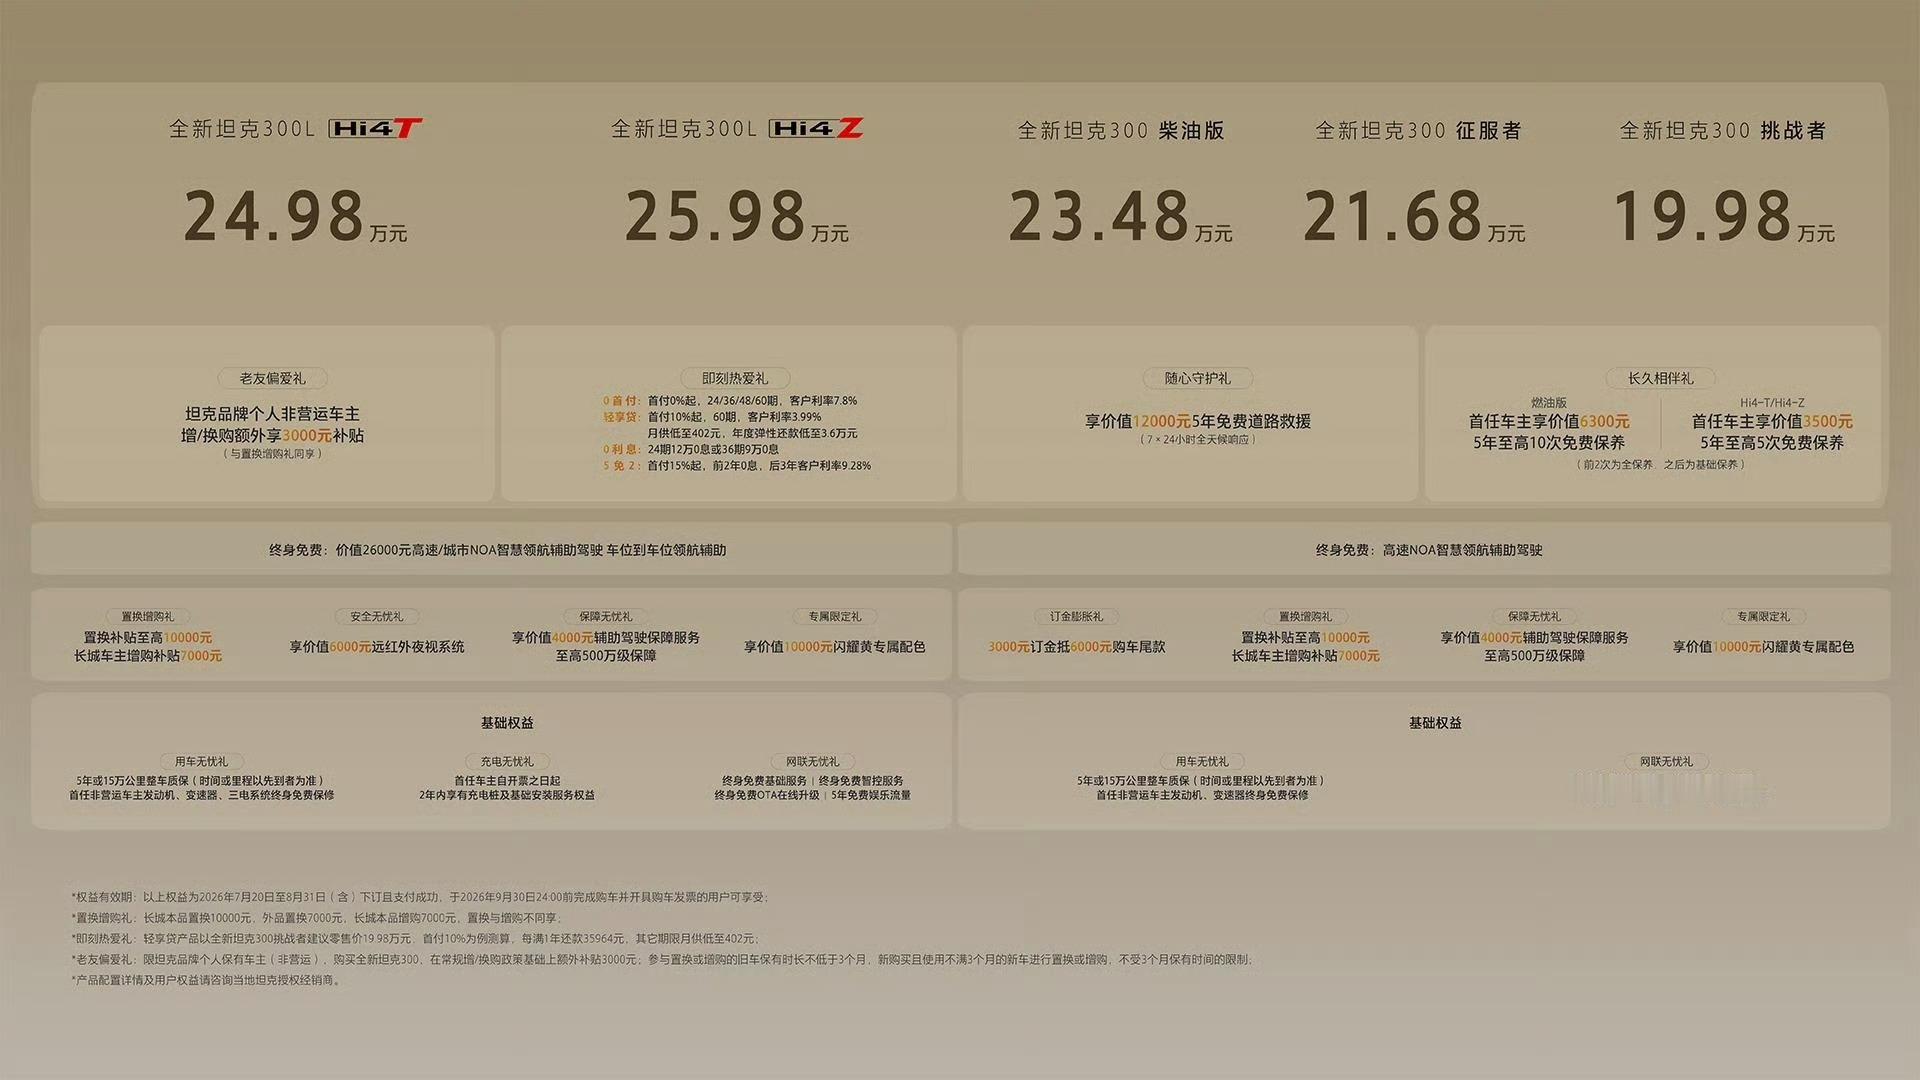Image resolution: width=1920 pixels, height=1080 pixels.
Task: Click the 5年至高10次免费保养 text
Action: coord(1549,443)
